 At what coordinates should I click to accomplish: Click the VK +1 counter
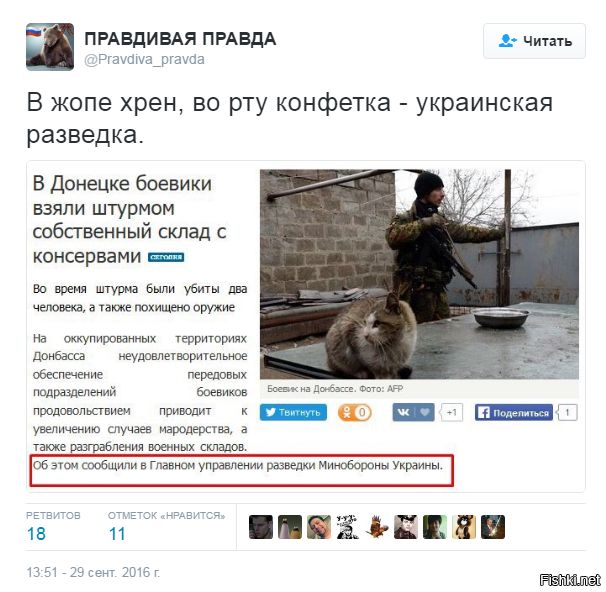coord(451,412)
